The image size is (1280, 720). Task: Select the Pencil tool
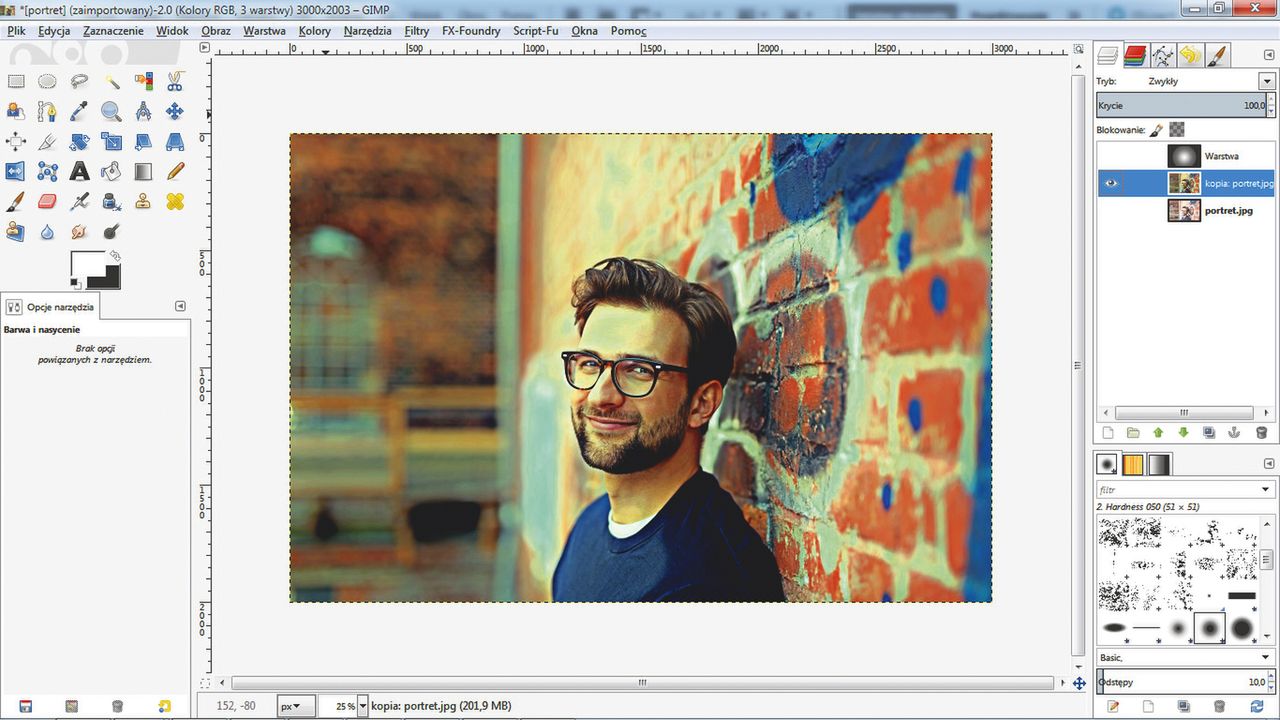[175, 171]
